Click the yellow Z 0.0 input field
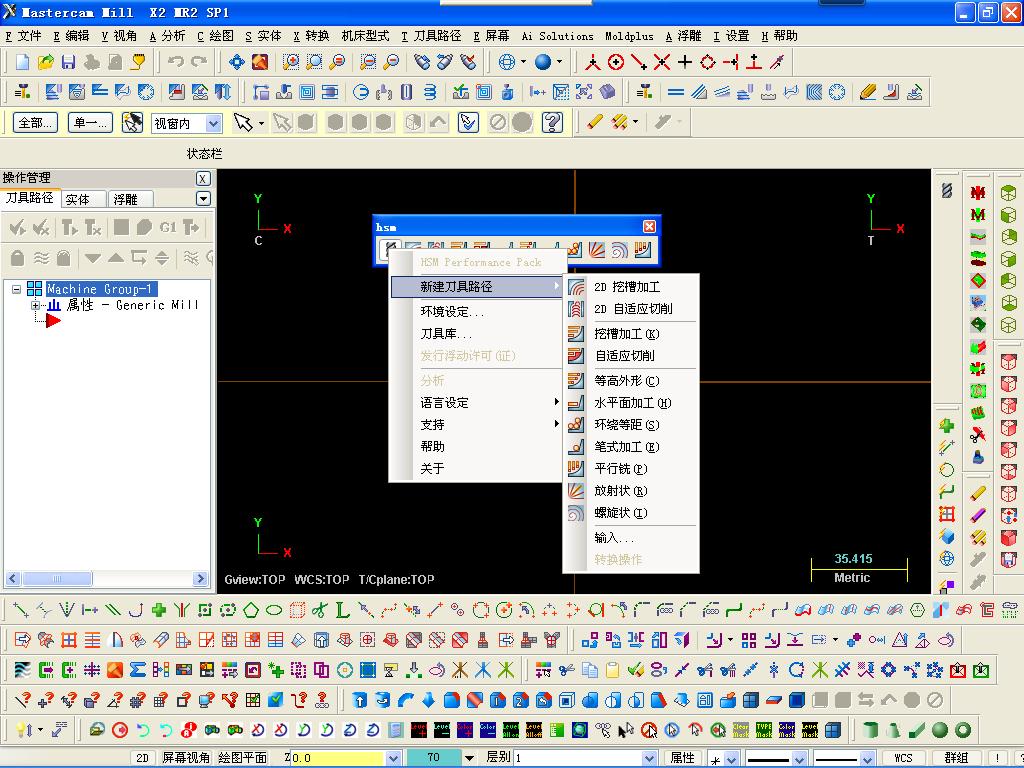The height and width of the screenshot is (768, 1024). 338,758
